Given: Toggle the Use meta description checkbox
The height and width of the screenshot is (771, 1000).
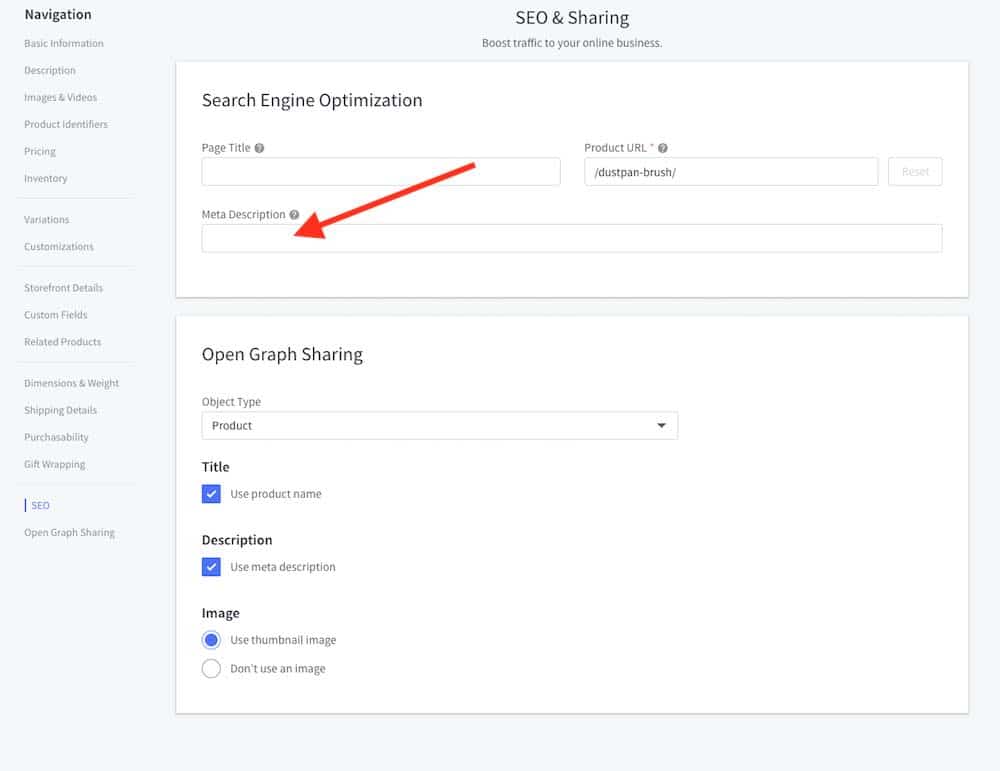Looking at the screenshot, I should (211, 567).
